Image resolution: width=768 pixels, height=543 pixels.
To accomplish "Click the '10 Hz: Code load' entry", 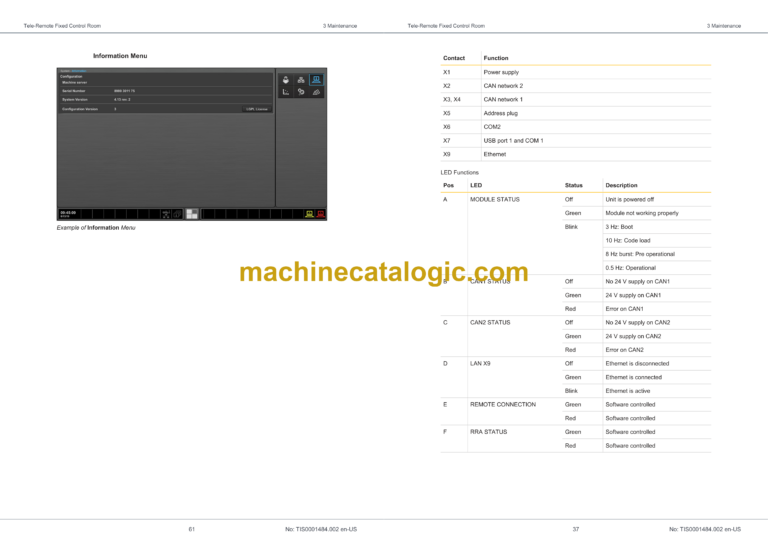I will tap(628, 240).
